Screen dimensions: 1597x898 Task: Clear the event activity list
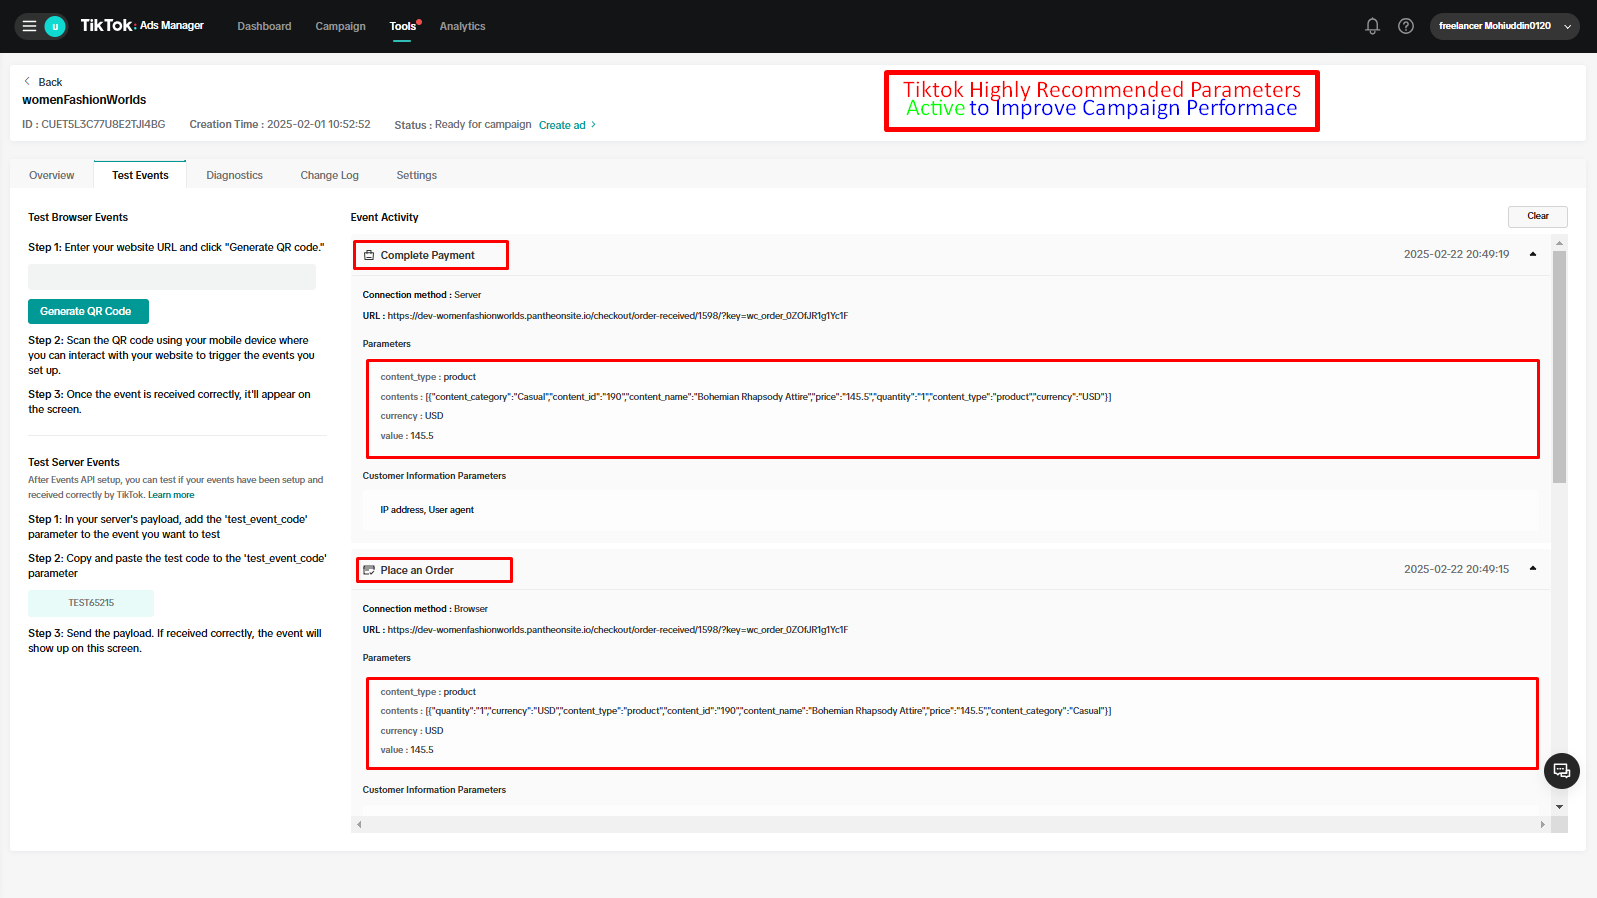pos(1537,216)
